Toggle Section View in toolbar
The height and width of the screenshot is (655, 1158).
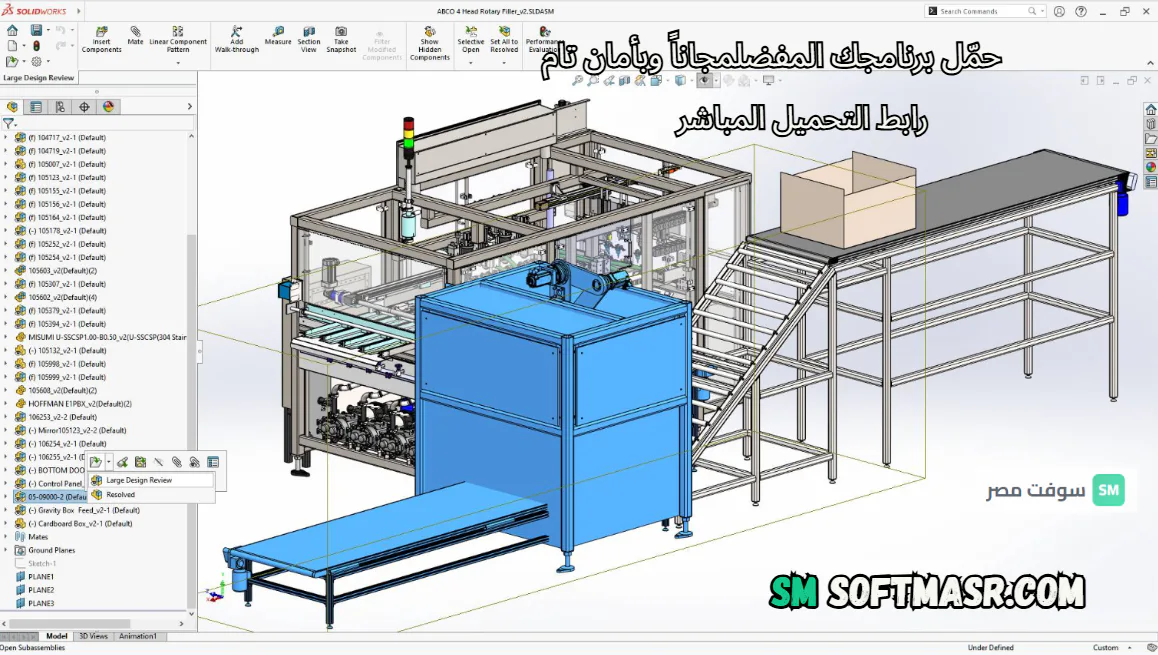pyautogui.click(x=309, y=40)
